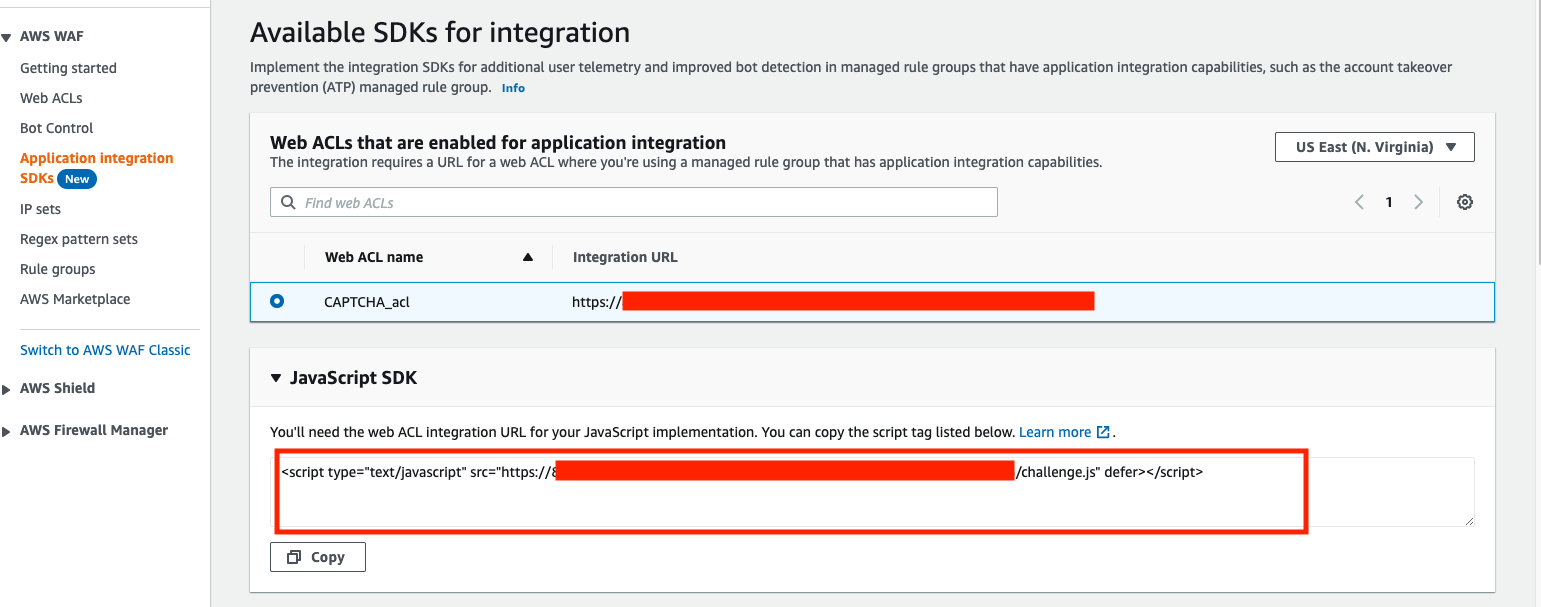
Task: Open the Learn more link
Action: (1055, 432)
